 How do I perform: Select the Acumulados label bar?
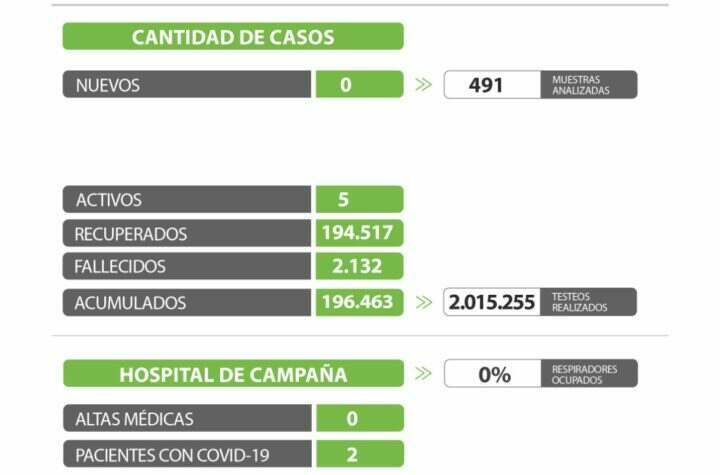[x=187, y=302]
